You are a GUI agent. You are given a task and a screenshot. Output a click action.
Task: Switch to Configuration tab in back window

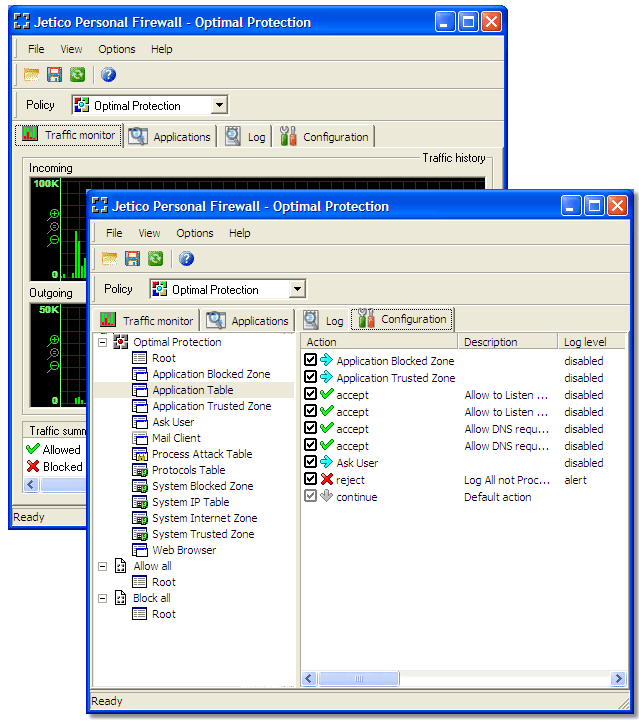pos(324,136)
